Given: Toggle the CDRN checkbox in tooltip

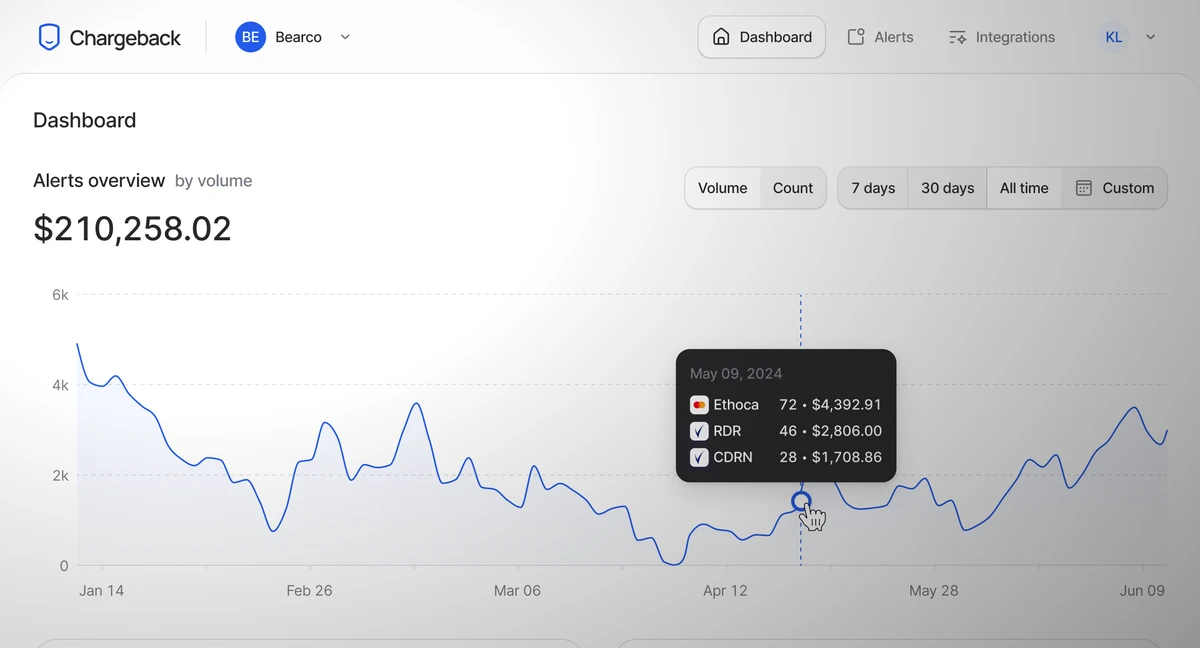Looking at the screenshot, I should [x=699, y=457].
